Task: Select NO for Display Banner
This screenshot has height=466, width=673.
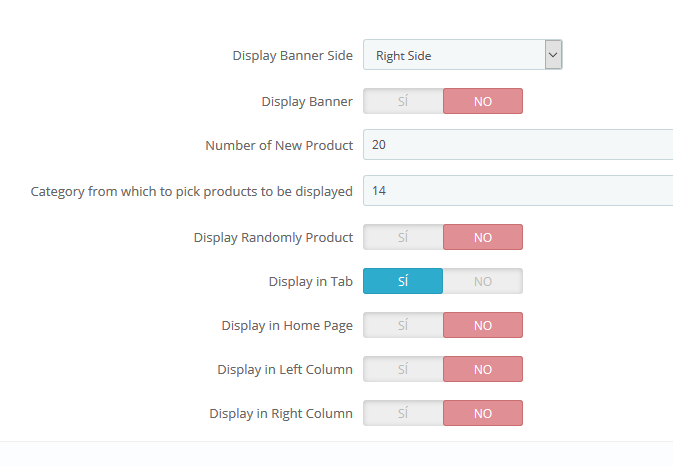Action: (x=483, y=101)
